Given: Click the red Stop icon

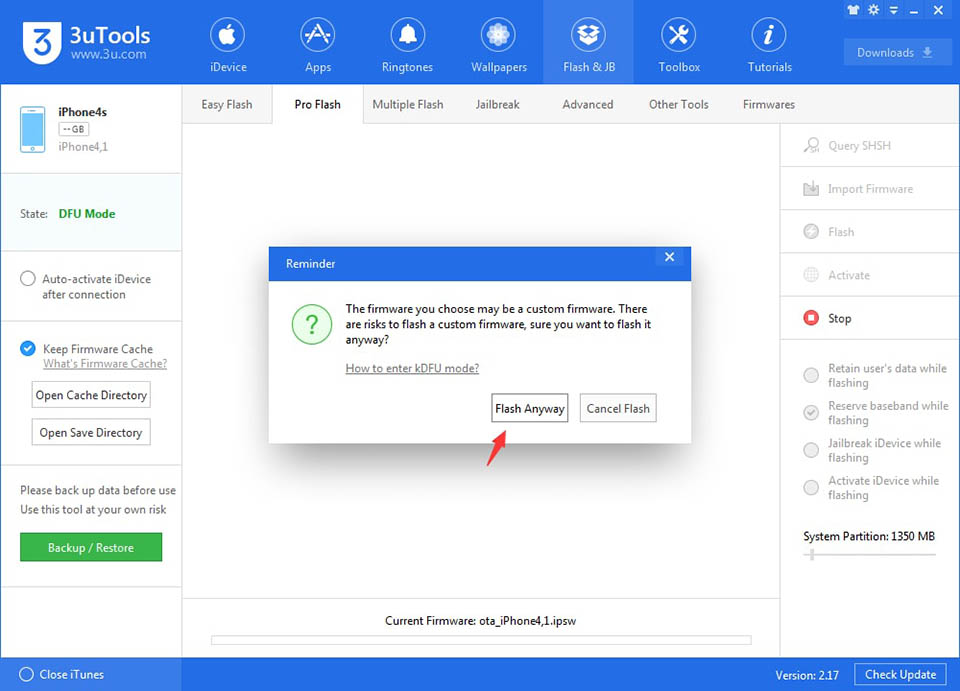Looking at the screenshot, I should (x=811, y=318).
